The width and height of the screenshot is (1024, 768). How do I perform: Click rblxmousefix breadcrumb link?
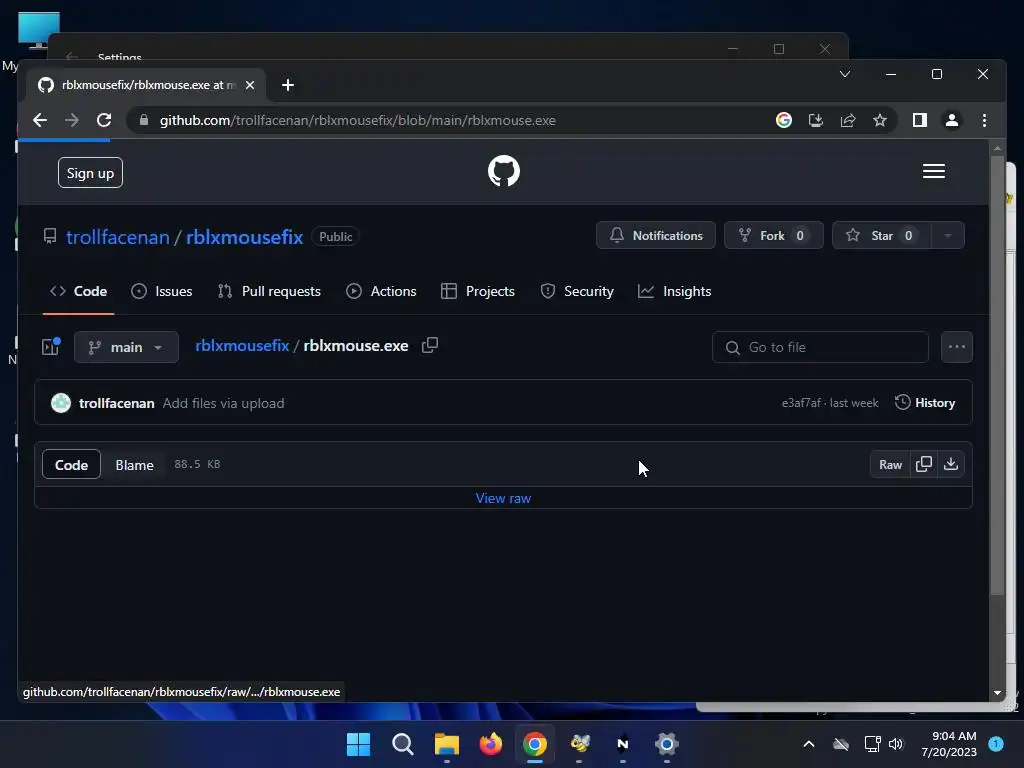pos(242,345)
